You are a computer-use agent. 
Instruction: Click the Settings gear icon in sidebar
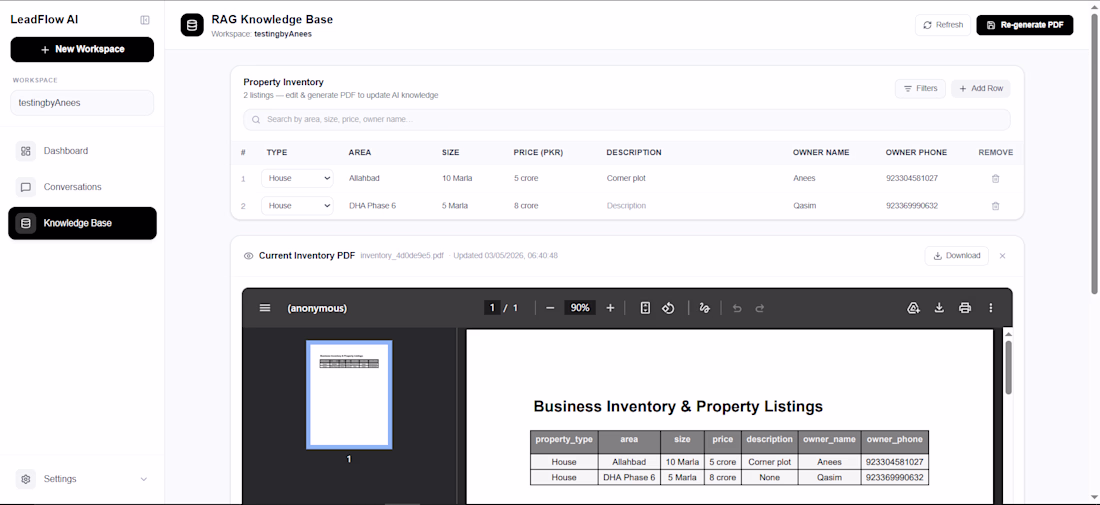pos(26,479)
